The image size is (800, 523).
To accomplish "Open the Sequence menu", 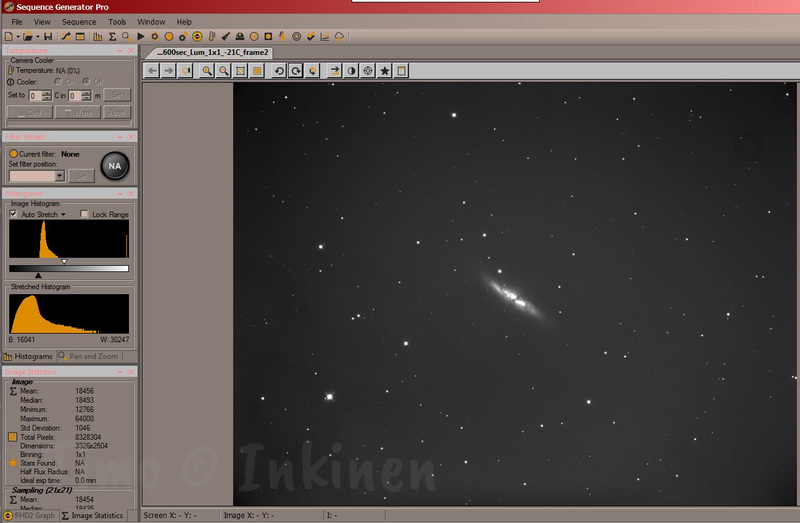I will [x=79, y=21].
